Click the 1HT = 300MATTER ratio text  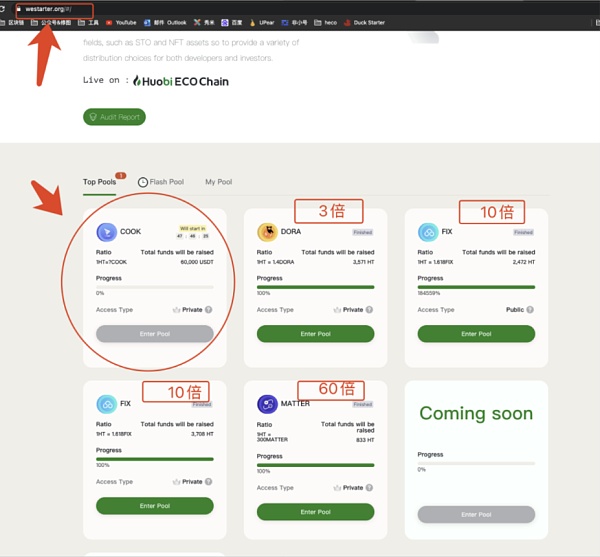[272, 437]
